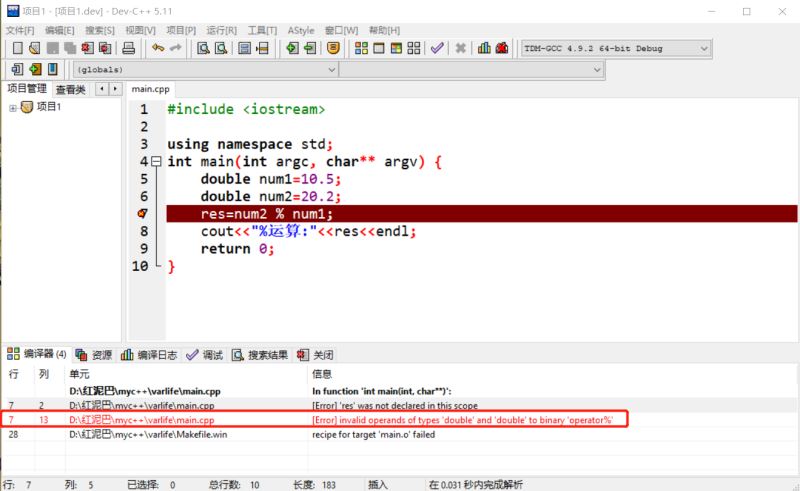Click the 单元 column header
Screen dimensions: 800x491
(187, 374)
